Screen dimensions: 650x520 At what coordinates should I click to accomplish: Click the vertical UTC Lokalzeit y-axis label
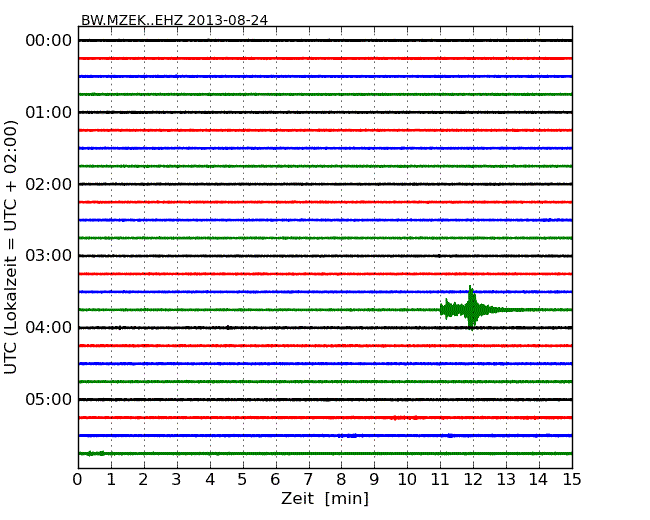(x=12, y=247)
